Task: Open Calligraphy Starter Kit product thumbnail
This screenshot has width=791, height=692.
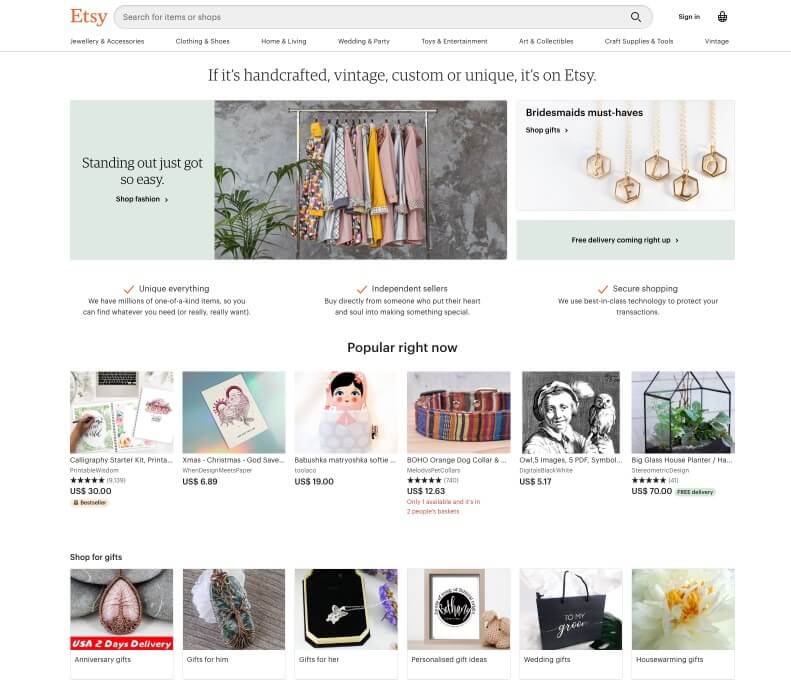Action: click(x=122, y=412)
